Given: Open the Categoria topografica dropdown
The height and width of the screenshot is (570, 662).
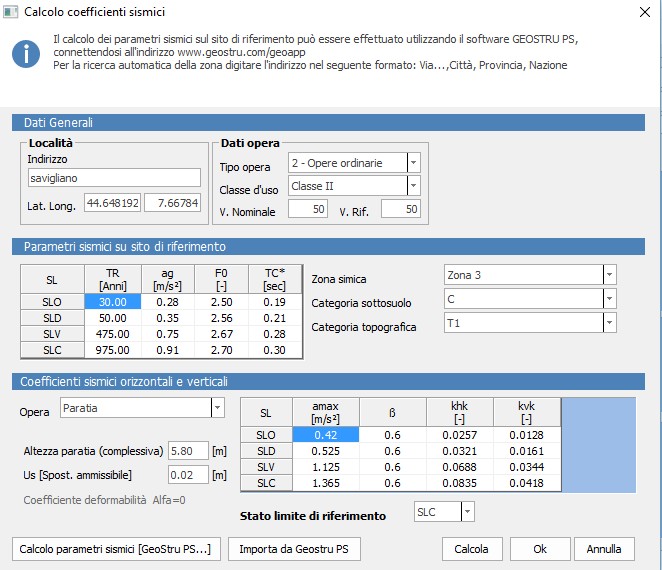Looking at the screenshot, I should click(x=609, y=323).
